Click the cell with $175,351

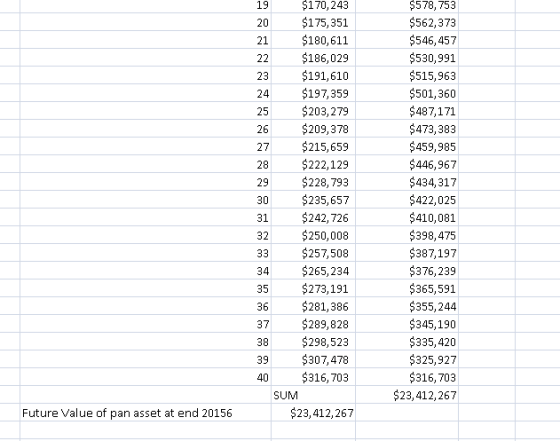(x=314, y=22)
